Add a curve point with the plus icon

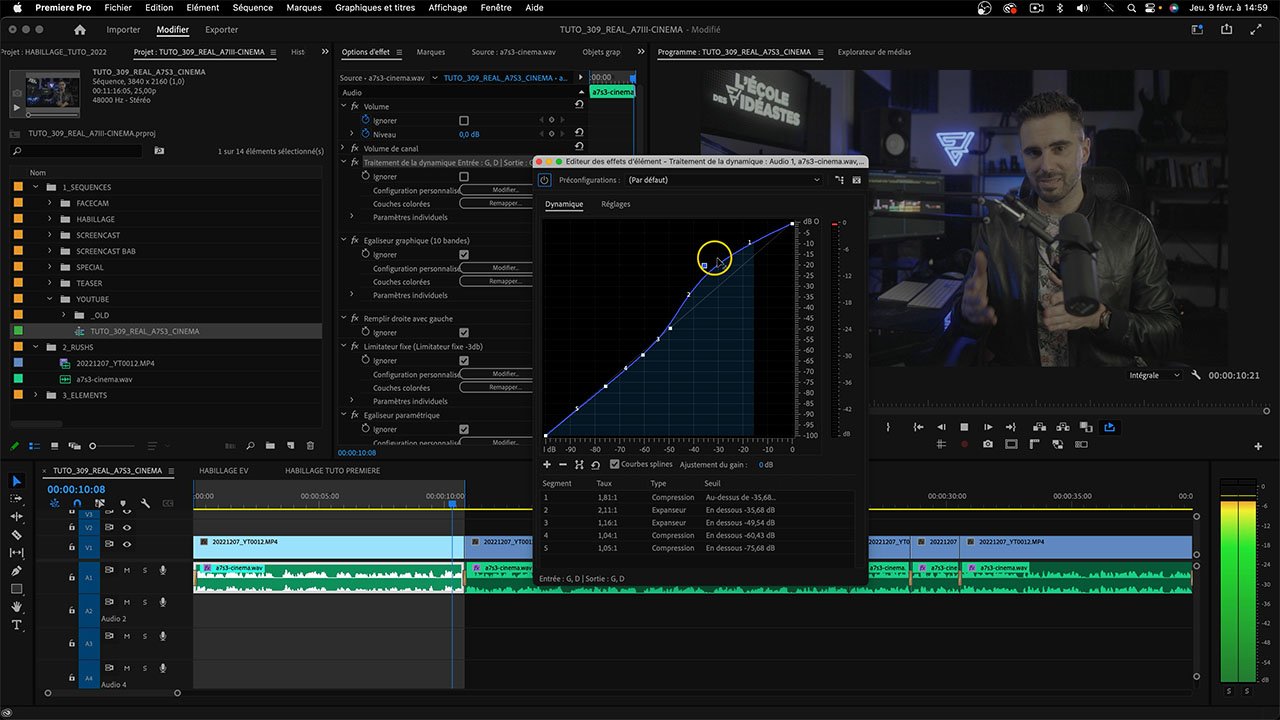[547, 464]
